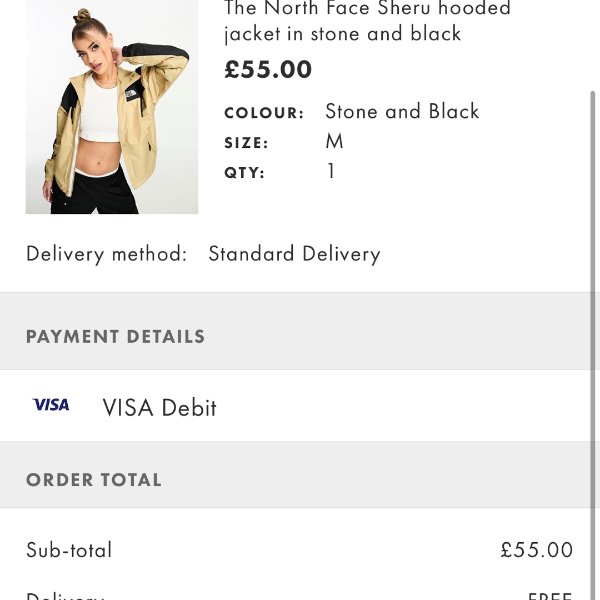Screen dimensions: 600x600
Task: Click the FREE delivery cost text
Action: tap(550, 596)
